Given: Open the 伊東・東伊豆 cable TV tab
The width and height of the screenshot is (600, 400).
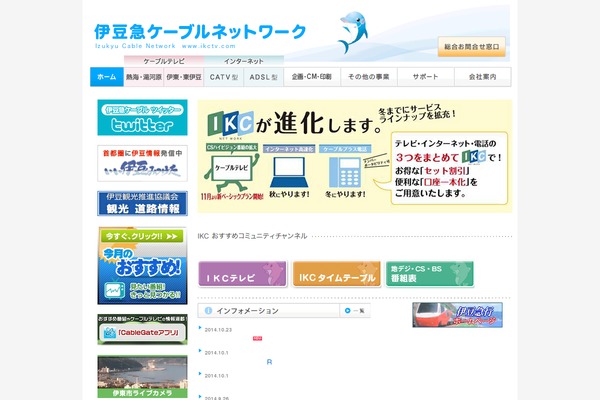Looking at the screenshot, I should [184, 77].
